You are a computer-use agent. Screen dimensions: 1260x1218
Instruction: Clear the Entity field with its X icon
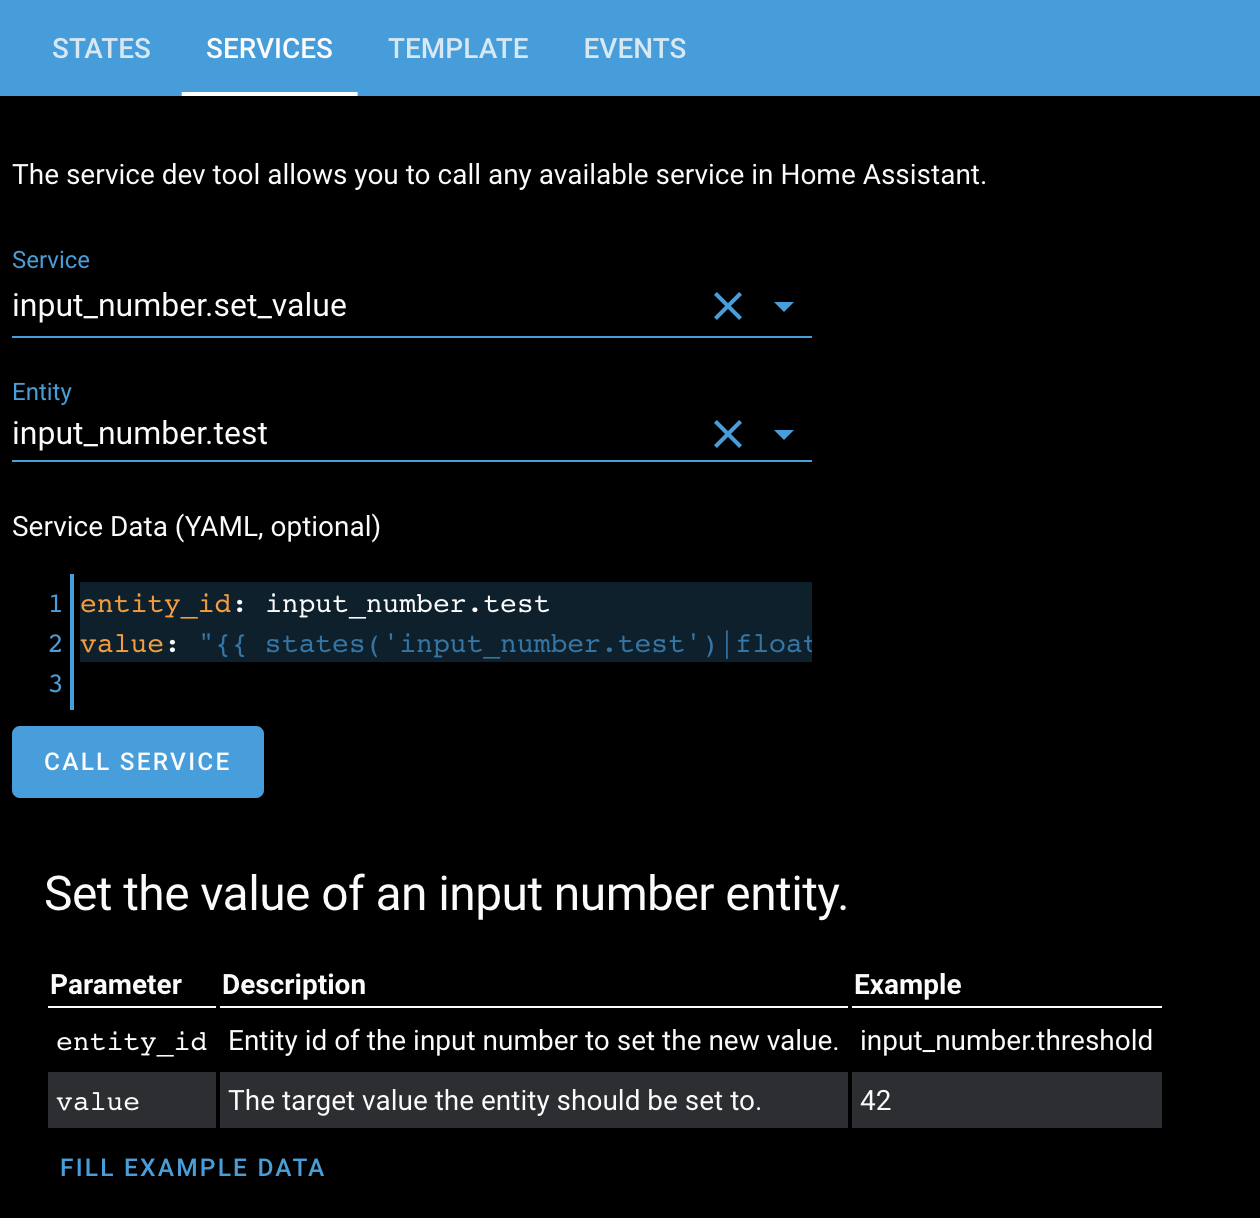pyautogui.click(x=728, y=434)
